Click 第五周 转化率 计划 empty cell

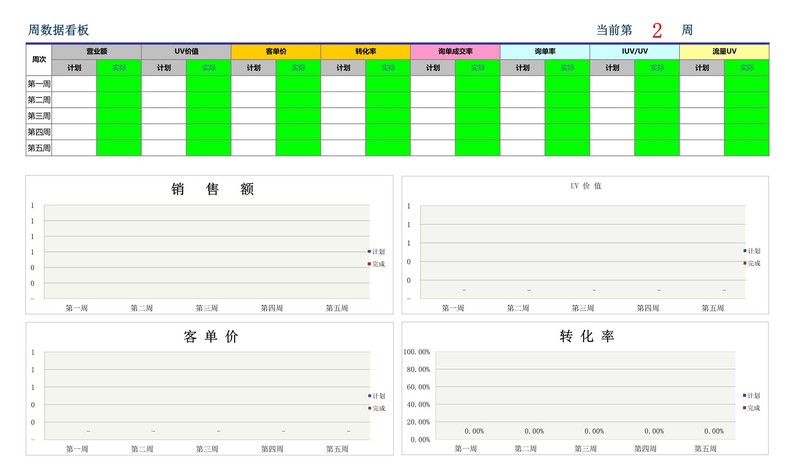tap(343, 148)
